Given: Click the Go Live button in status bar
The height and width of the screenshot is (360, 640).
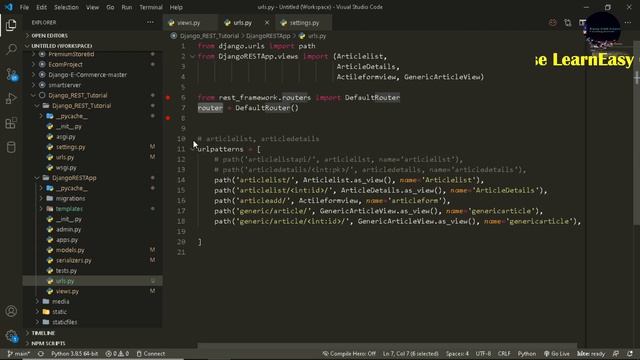Looking at the screenshot, I should 557,354.
